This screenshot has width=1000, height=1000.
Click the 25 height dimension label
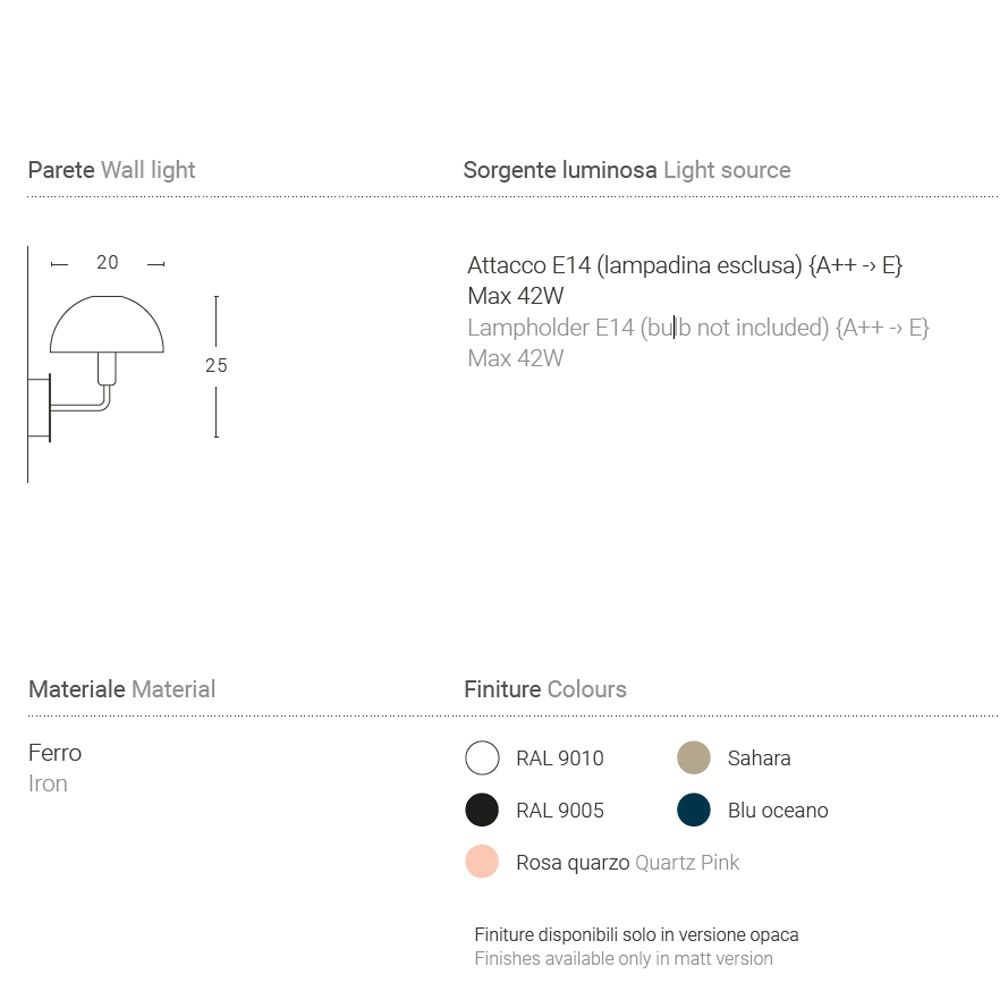(x=216, y=365)
